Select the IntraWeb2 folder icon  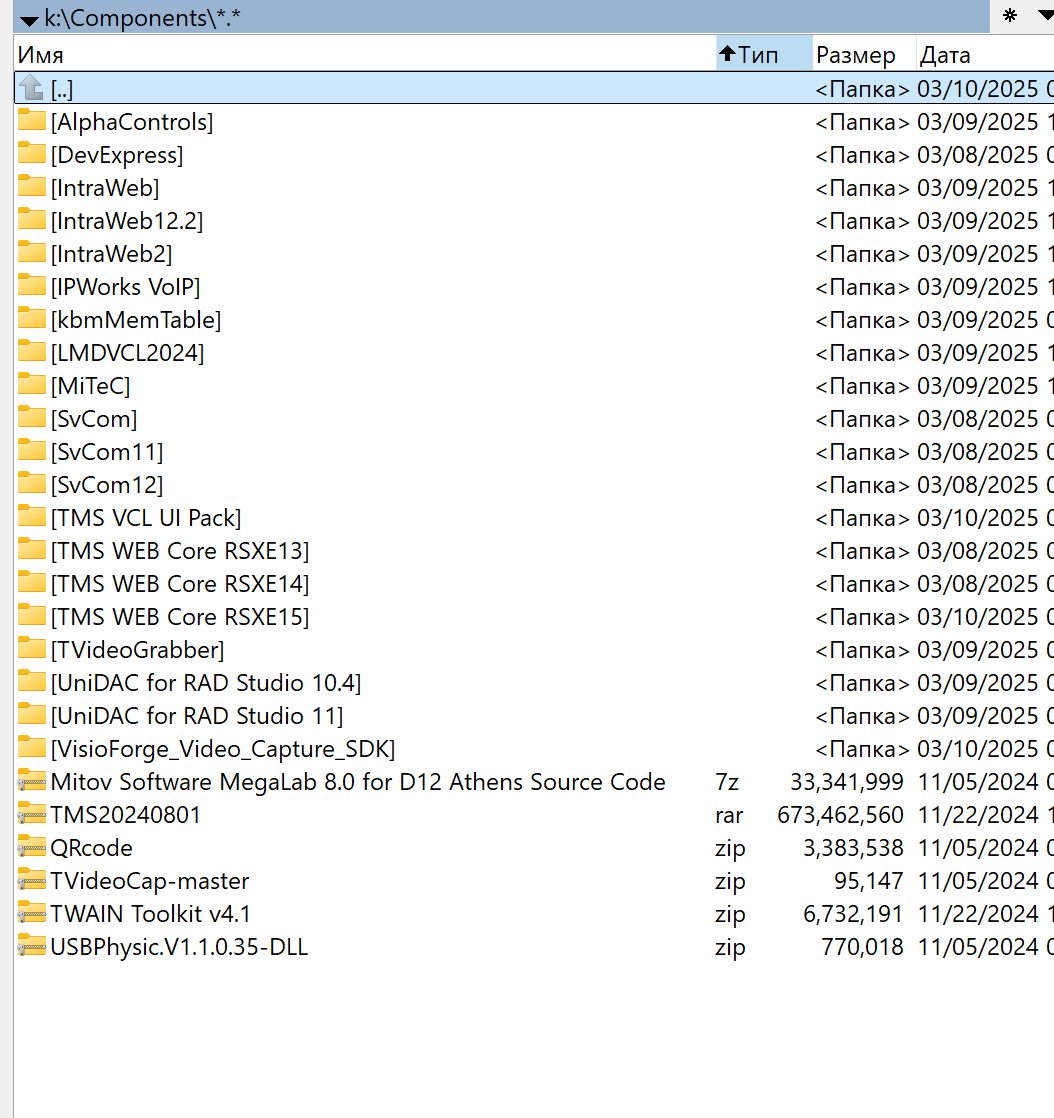click(x=31, y=252)
